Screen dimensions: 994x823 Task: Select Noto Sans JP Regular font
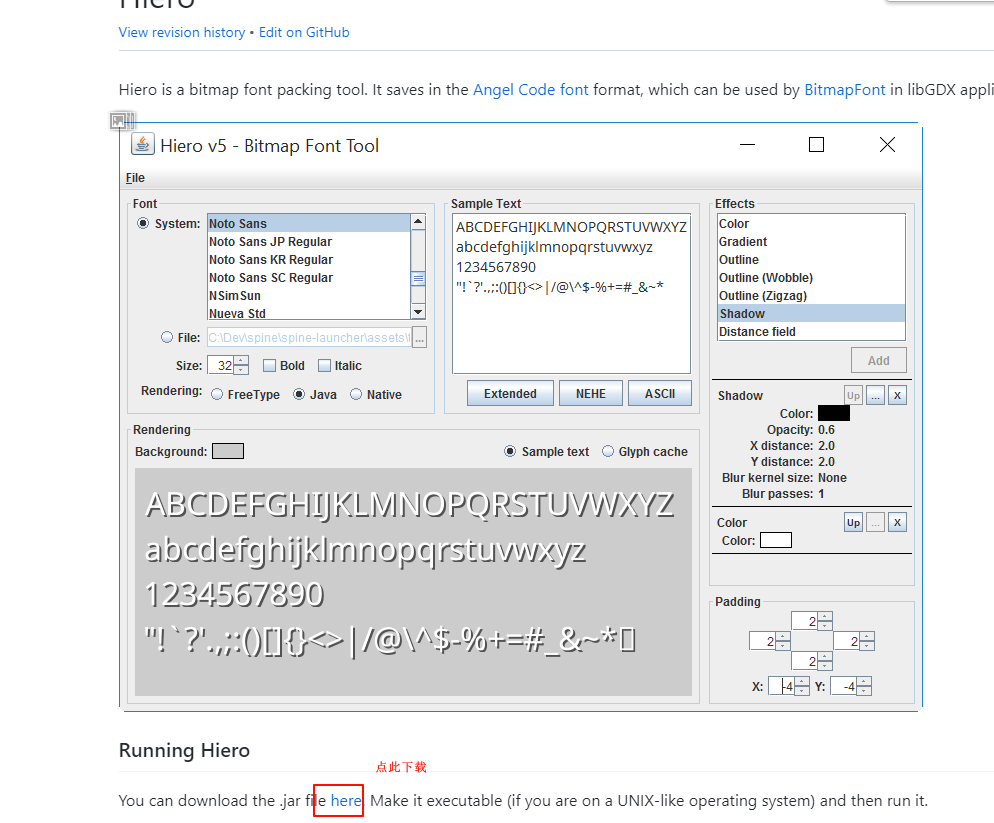pyautogui.click(x=270, y=242)
